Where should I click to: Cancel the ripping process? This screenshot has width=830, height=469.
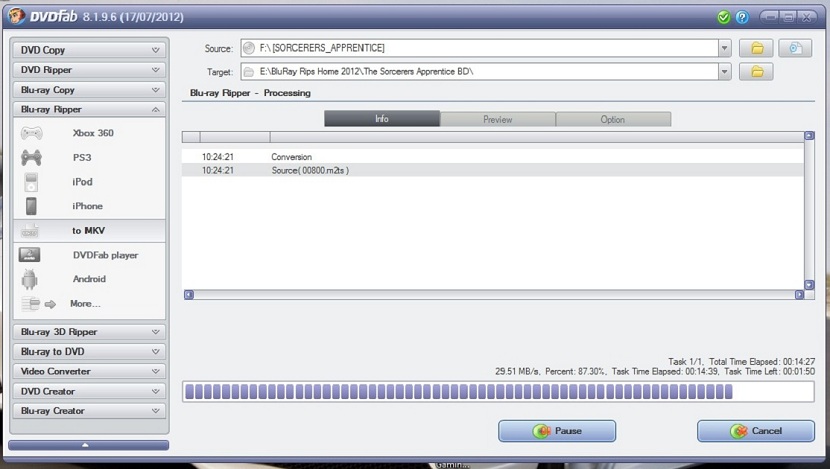pos(756,431)
